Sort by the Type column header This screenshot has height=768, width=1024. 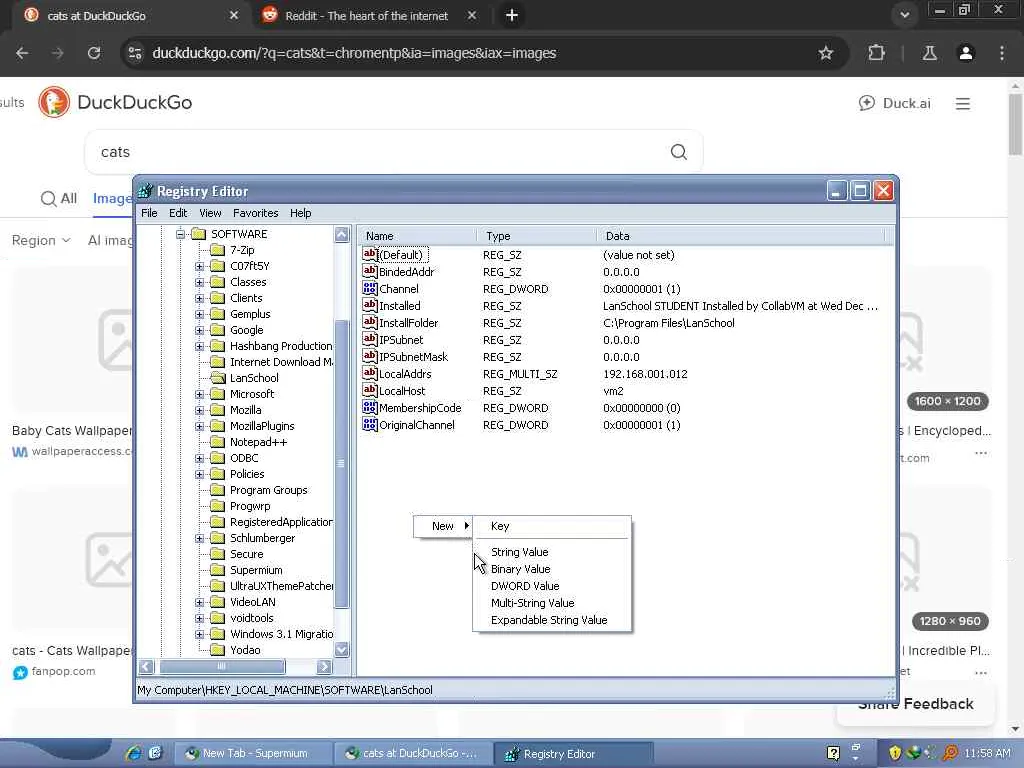536,236
